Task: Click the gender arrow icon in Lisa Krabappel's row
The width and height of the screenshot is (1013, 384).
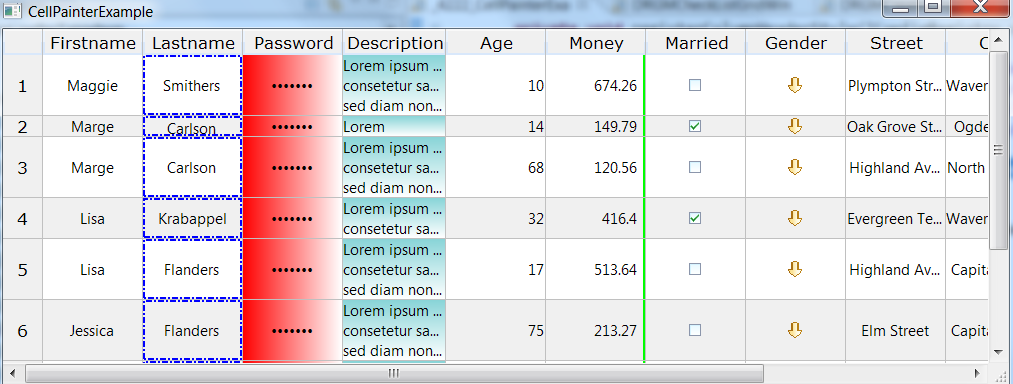Action: (x=795, y=219)
